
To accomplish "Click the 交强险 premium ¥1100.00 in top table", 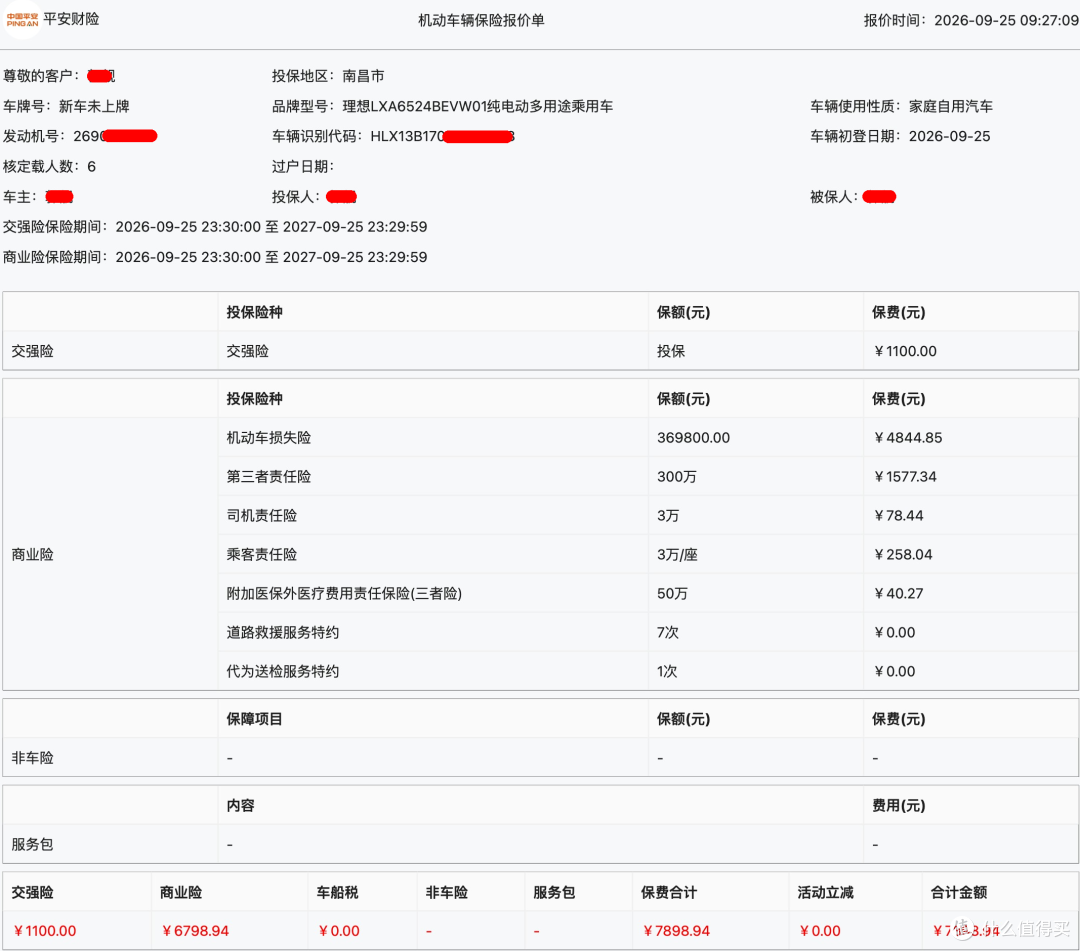I will pos(905,351).
